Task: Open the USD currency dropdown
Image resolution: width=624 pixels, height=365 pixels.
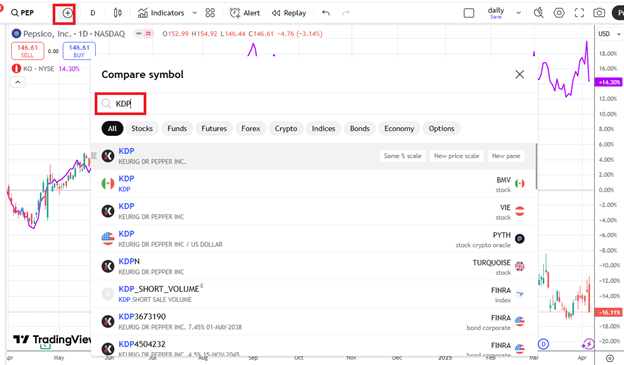Action: point(609,34)
